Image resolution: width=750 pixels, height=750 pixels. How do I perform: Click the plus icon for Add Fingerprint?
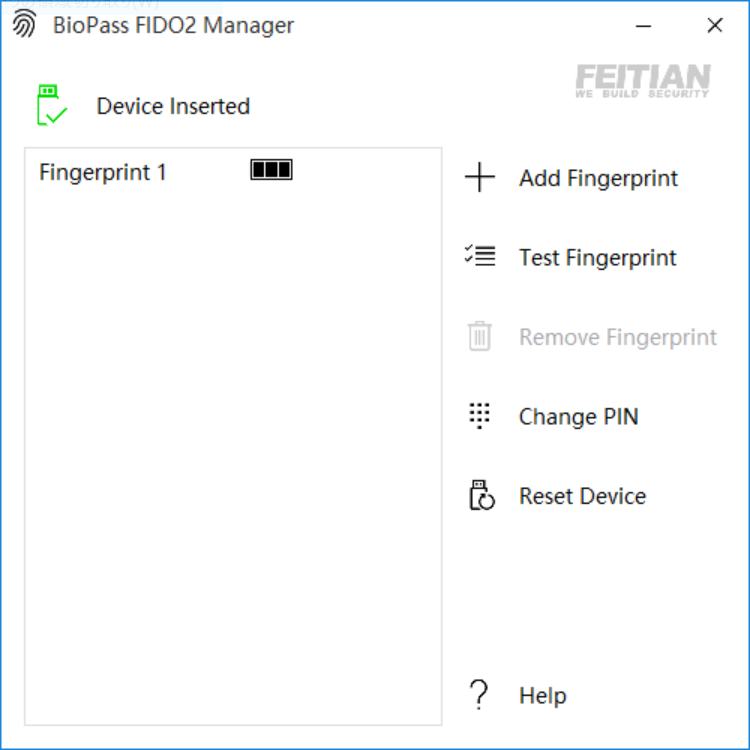click(x=480, y=179)
